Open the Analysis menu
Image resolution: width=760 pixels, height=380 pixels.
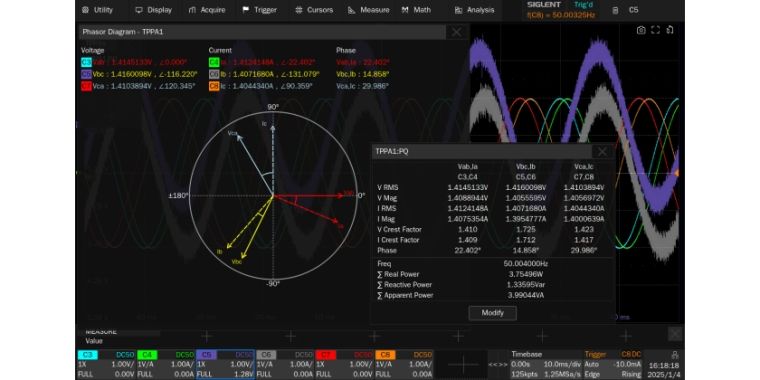click(475, 10)
